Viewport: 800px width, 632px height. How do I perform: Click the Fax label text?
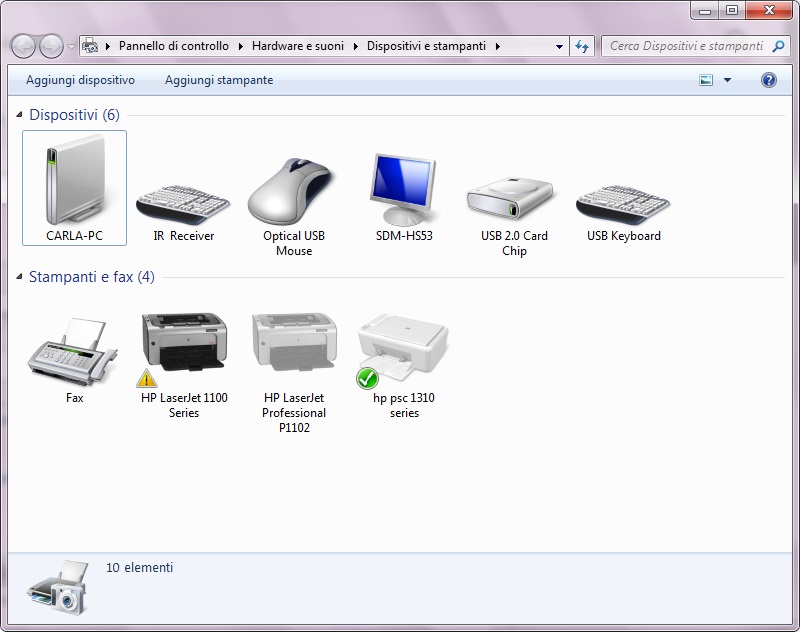74,398
